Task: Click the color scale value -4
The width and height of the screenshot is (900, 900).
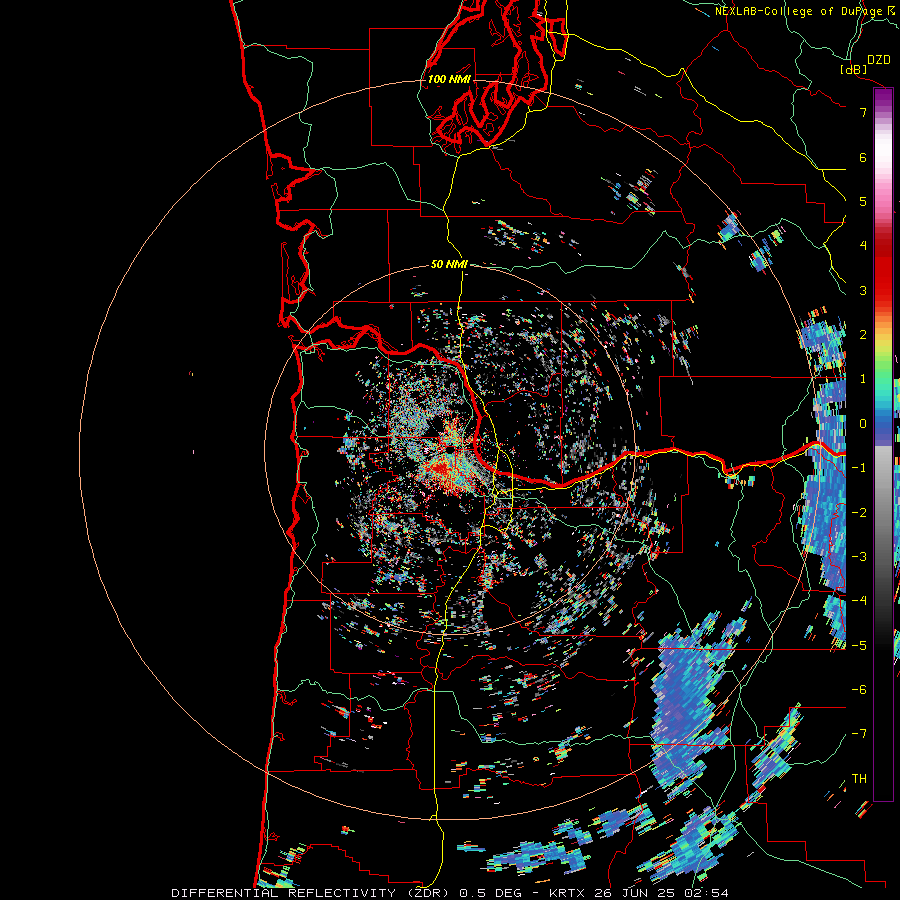Action: [859, 601]
